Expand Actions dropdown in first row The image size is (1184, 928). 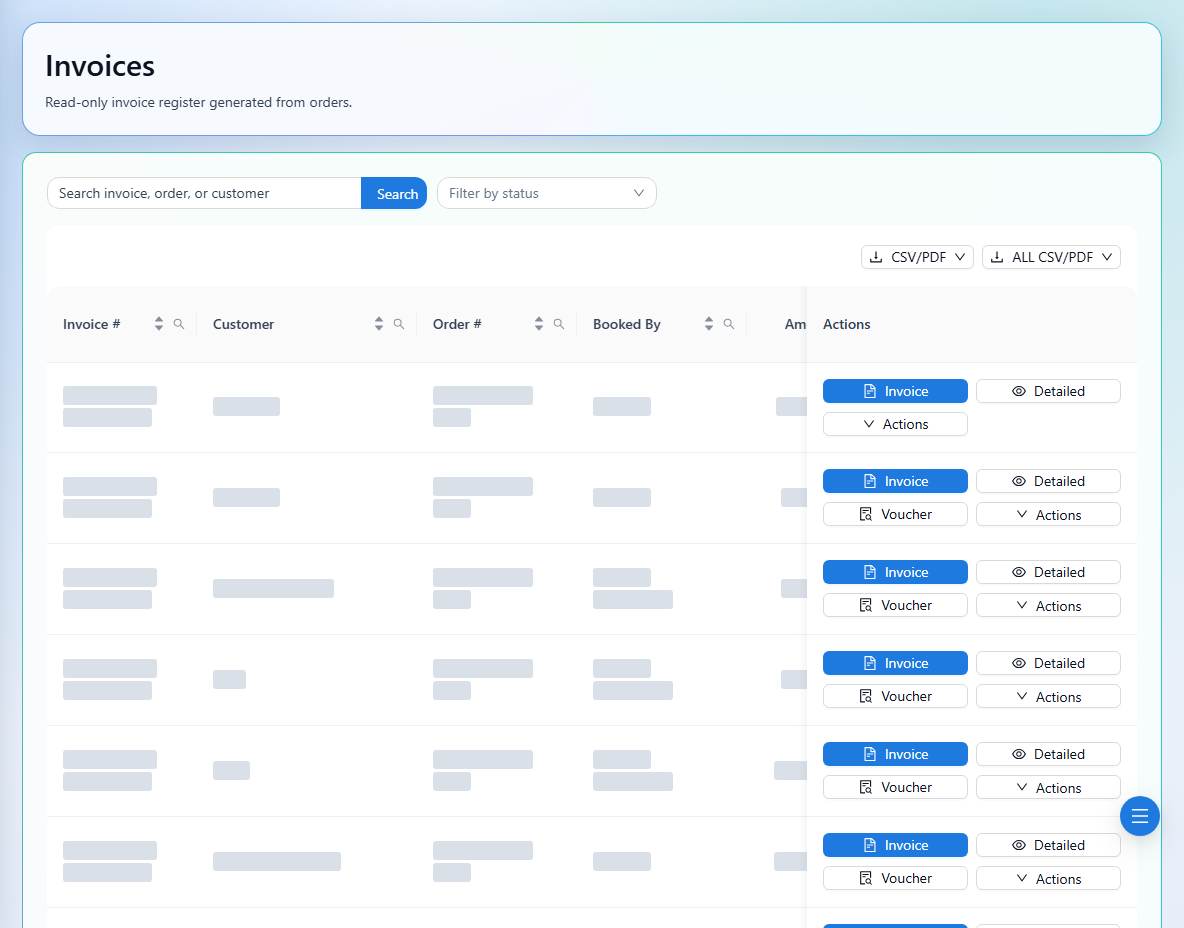click(895, 424)
